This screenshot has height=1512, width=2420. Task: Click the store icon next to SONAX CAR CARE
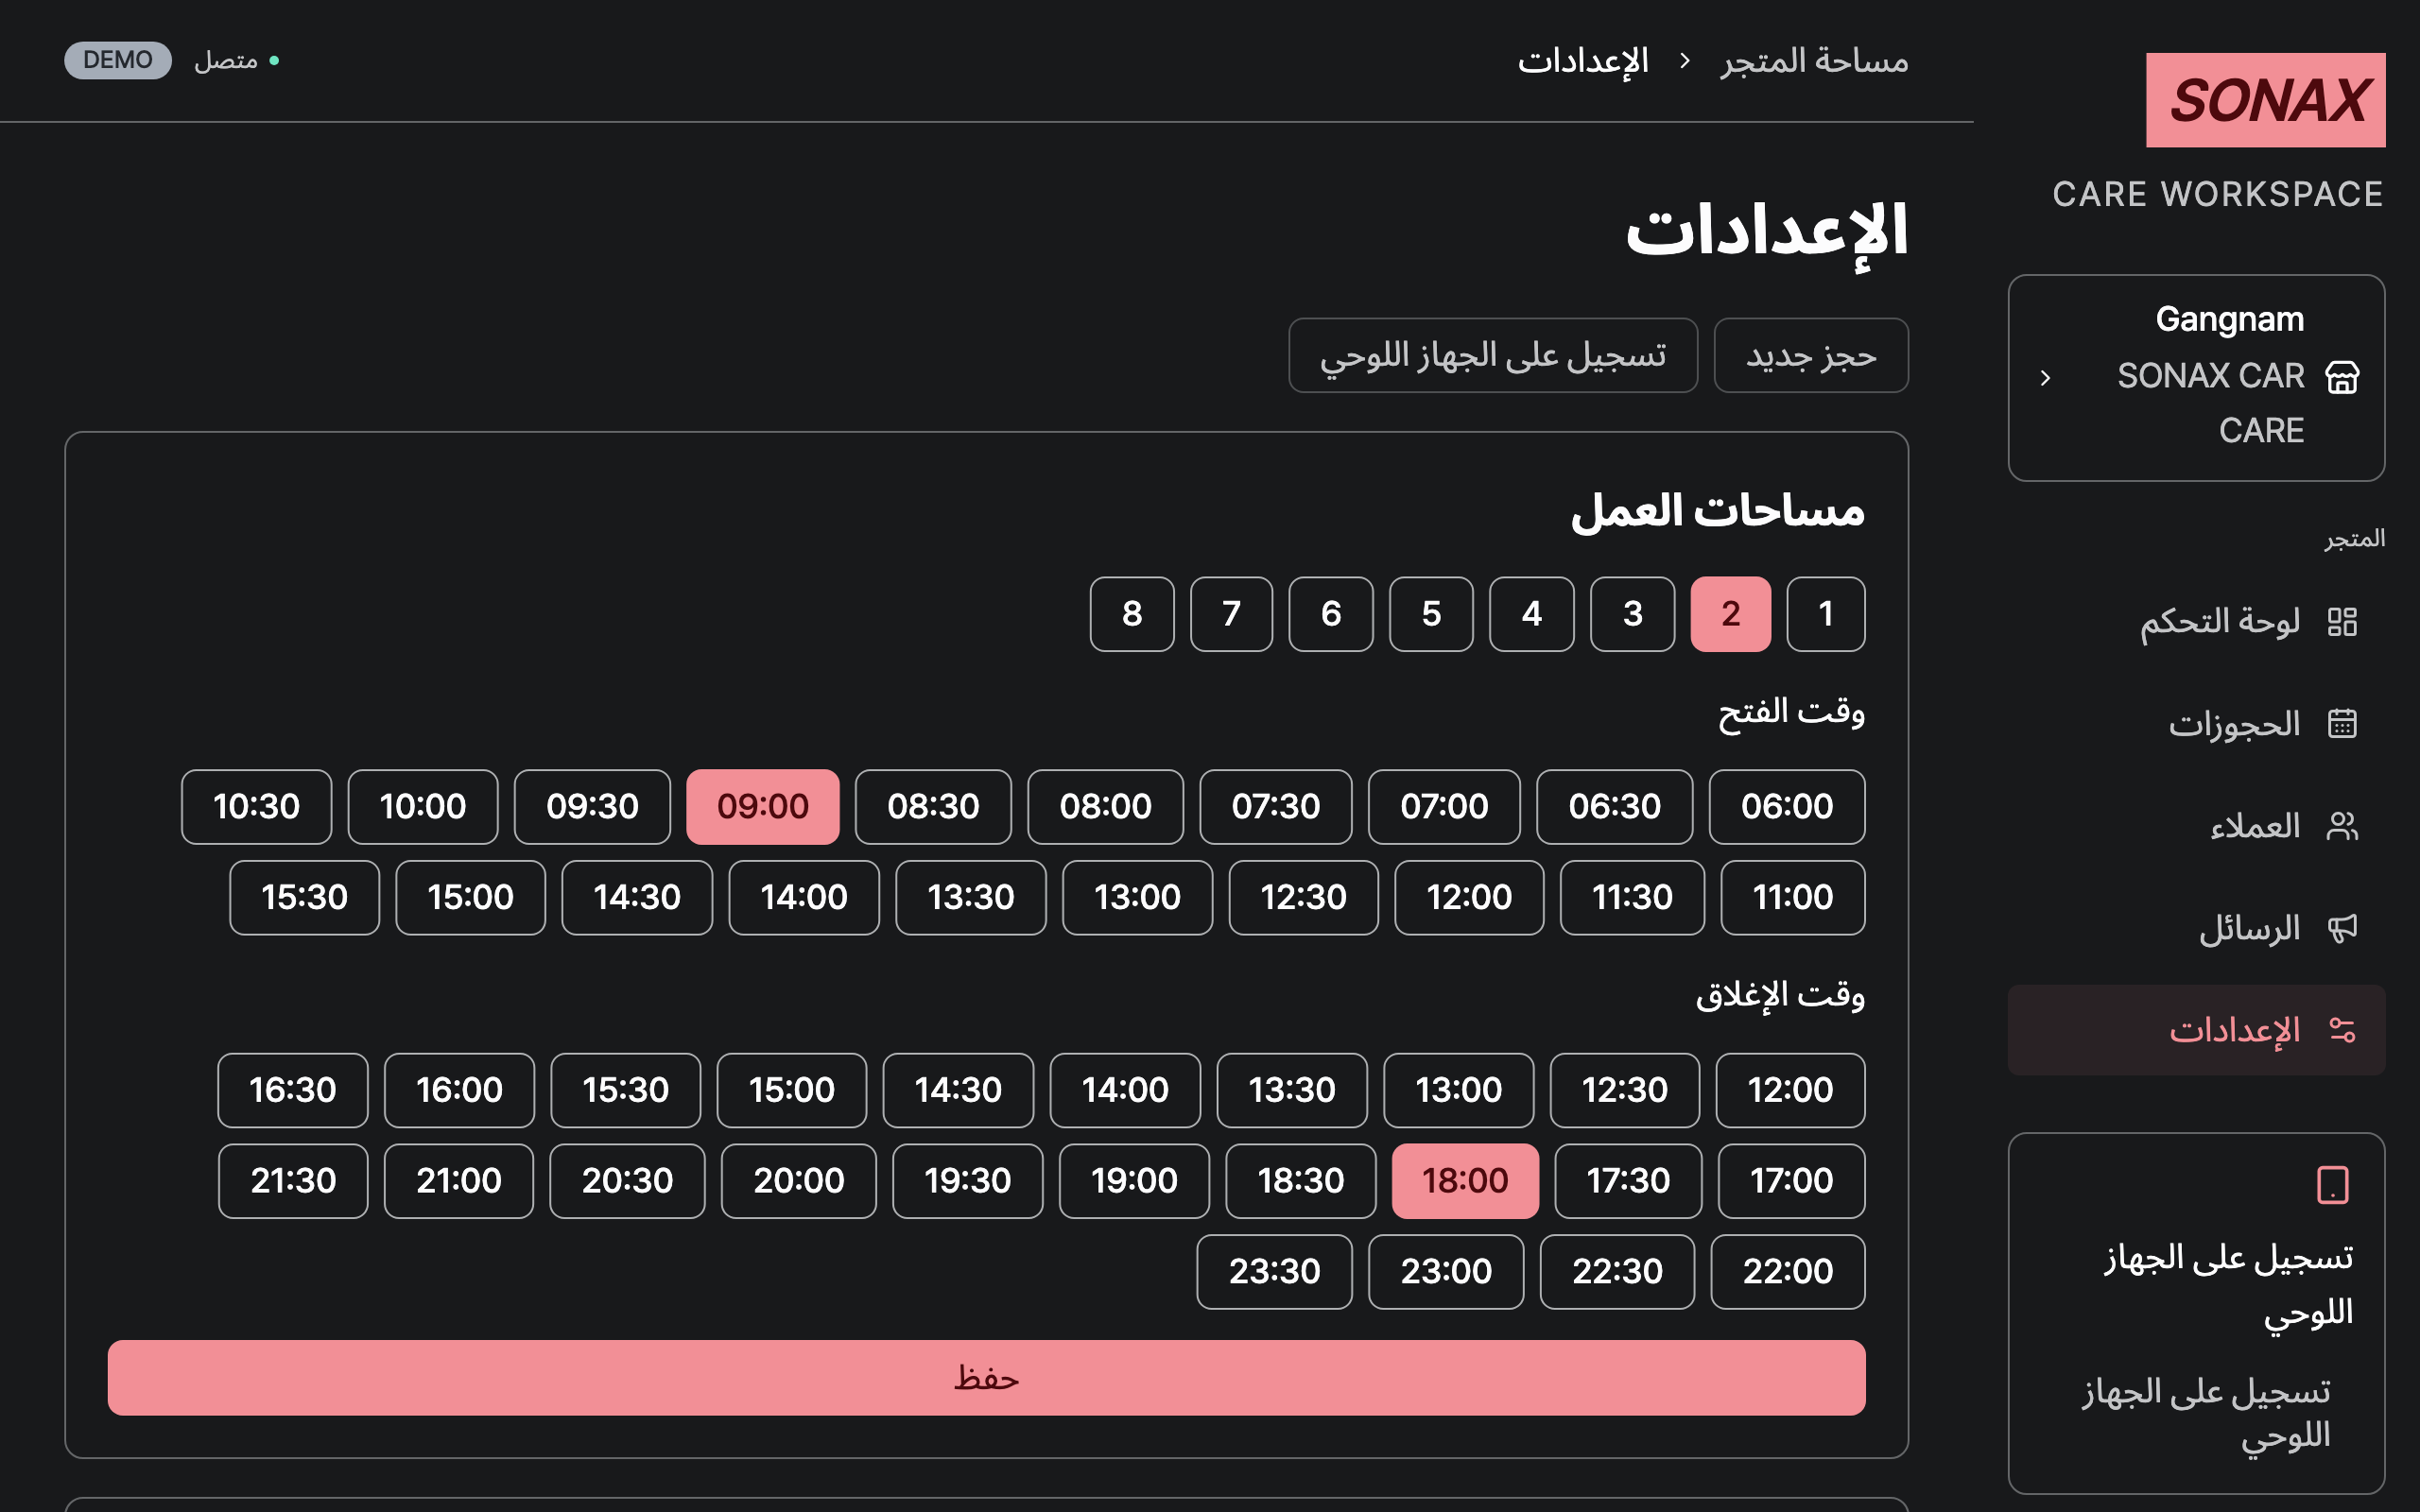point(2342,377)
